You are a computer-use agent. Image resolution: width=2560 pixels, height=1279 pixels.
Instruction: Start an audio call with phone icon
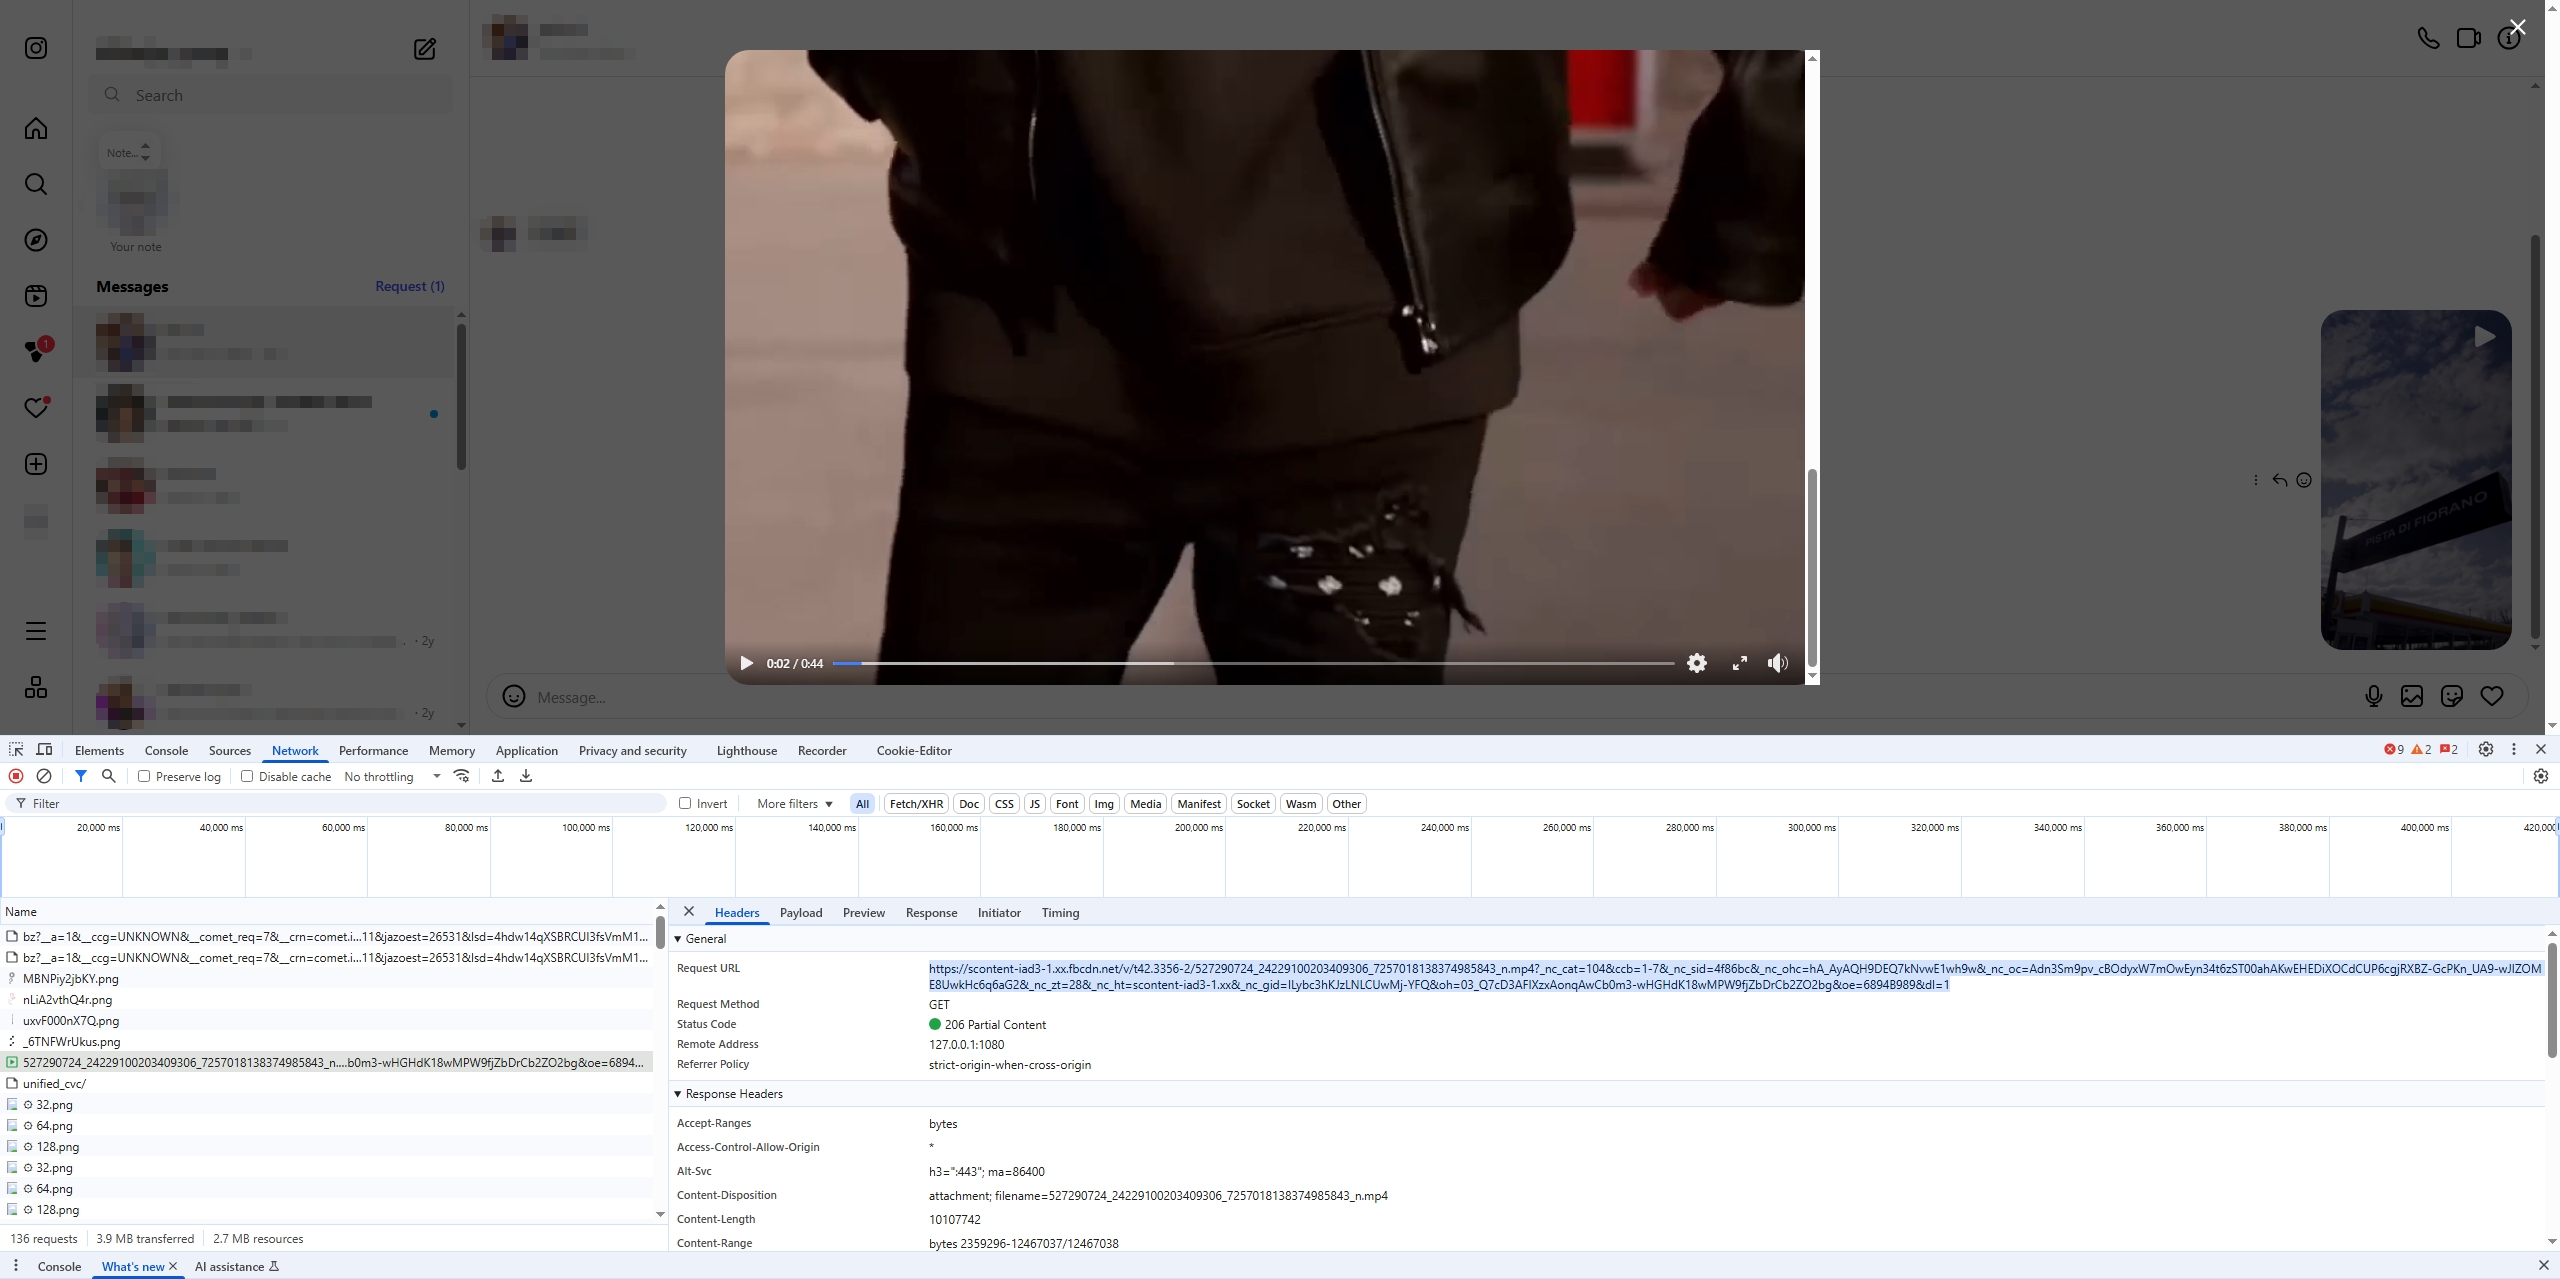(2428, 38)
